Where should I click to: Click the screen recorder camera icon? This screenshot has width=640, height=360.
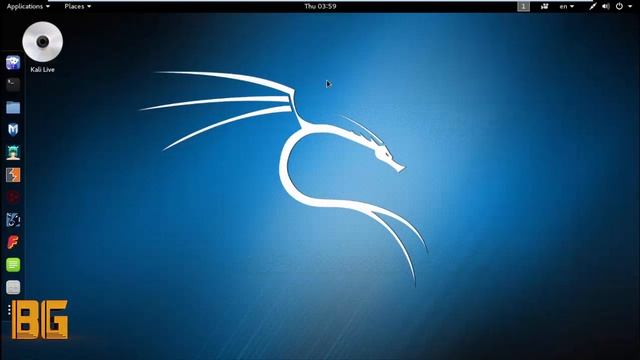[x=544, y=6]
